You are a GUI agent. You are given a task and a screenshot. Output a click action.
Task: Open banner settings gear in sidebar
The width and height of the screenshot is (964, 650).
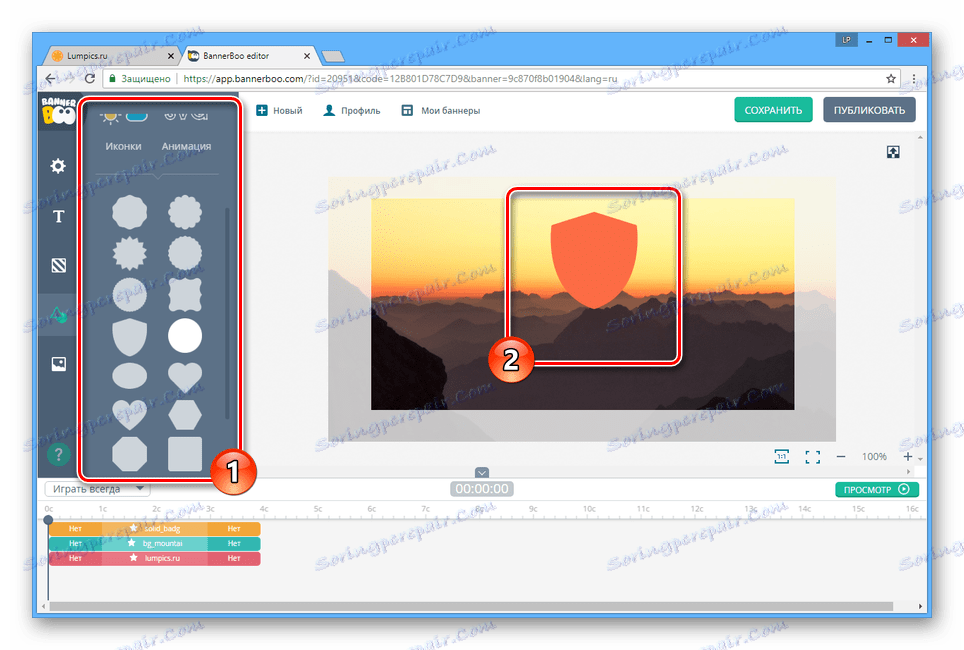pos(58,166)
